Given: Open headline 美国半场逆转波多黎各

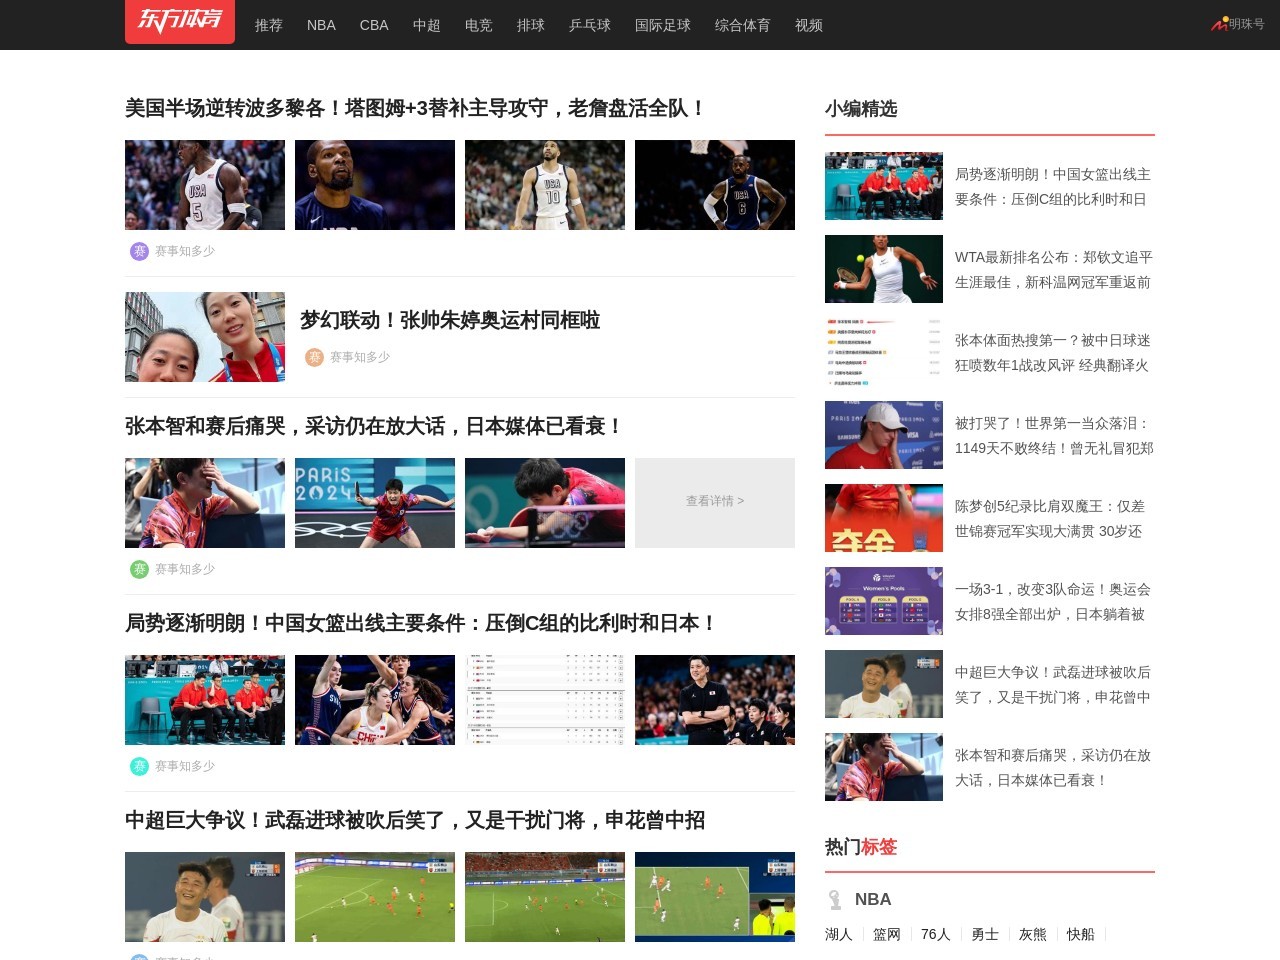Looking at the screenshot, I should [x=415, y=108].
